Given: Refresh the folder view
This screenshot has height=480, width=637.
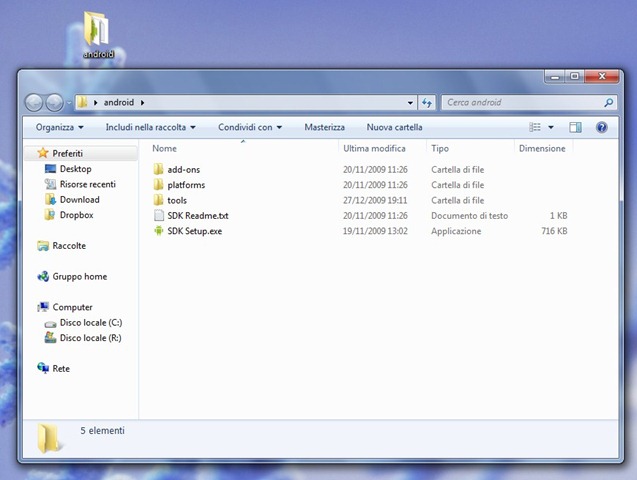Looking at the screenshot, I should pos(427,103).
